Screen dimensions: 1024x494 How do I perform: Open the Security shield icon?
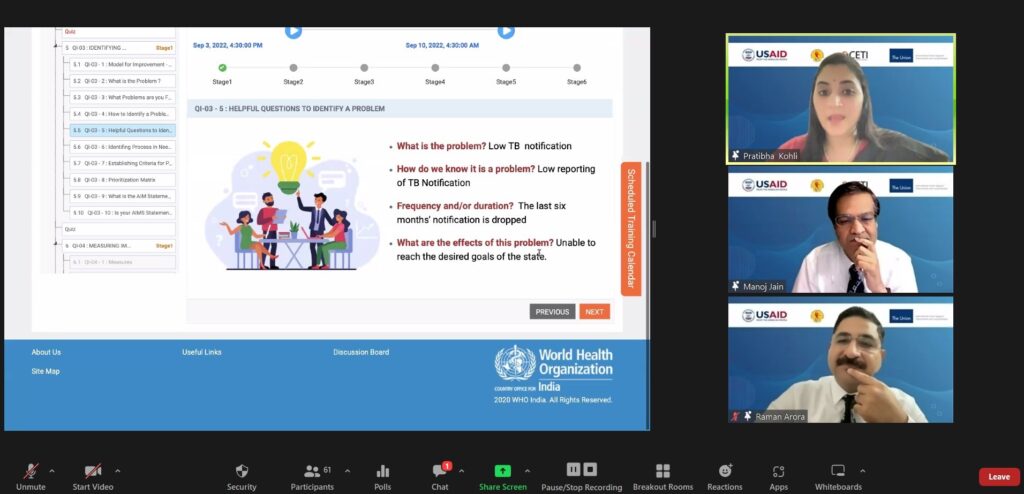point(241,470)
